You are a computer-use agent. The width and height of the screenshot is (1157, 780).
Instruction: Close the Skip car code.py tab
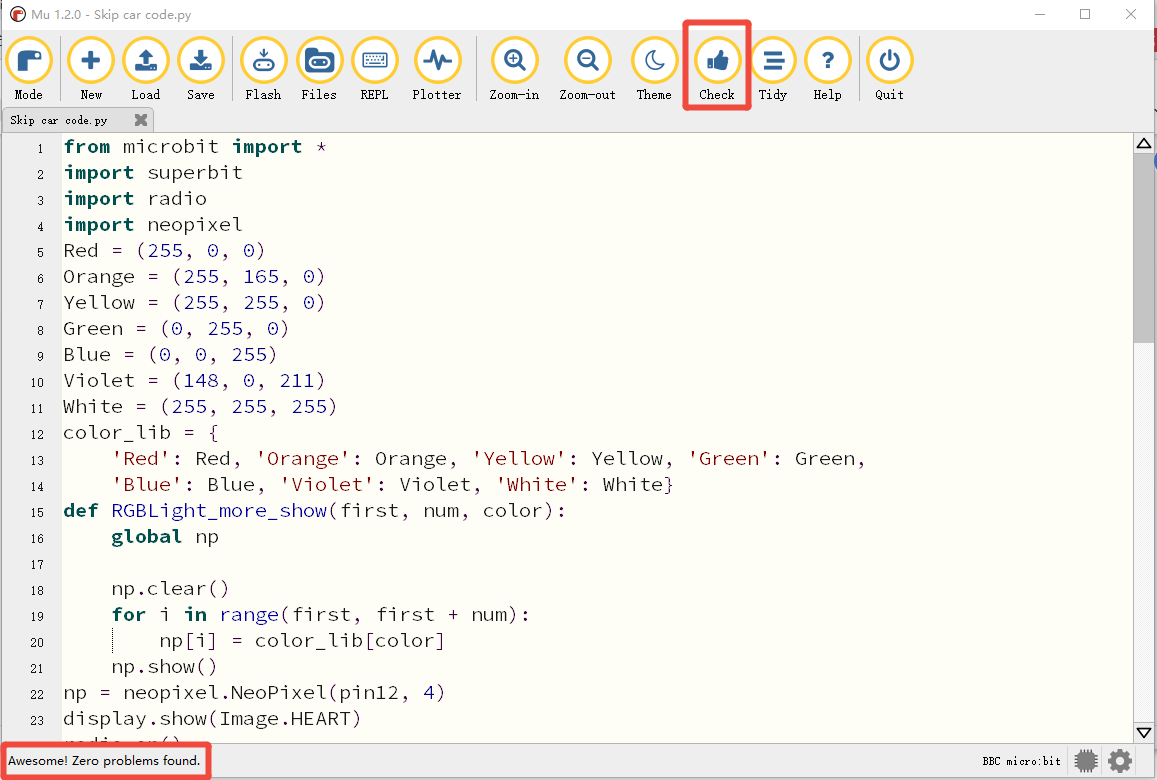coord(141,120)
